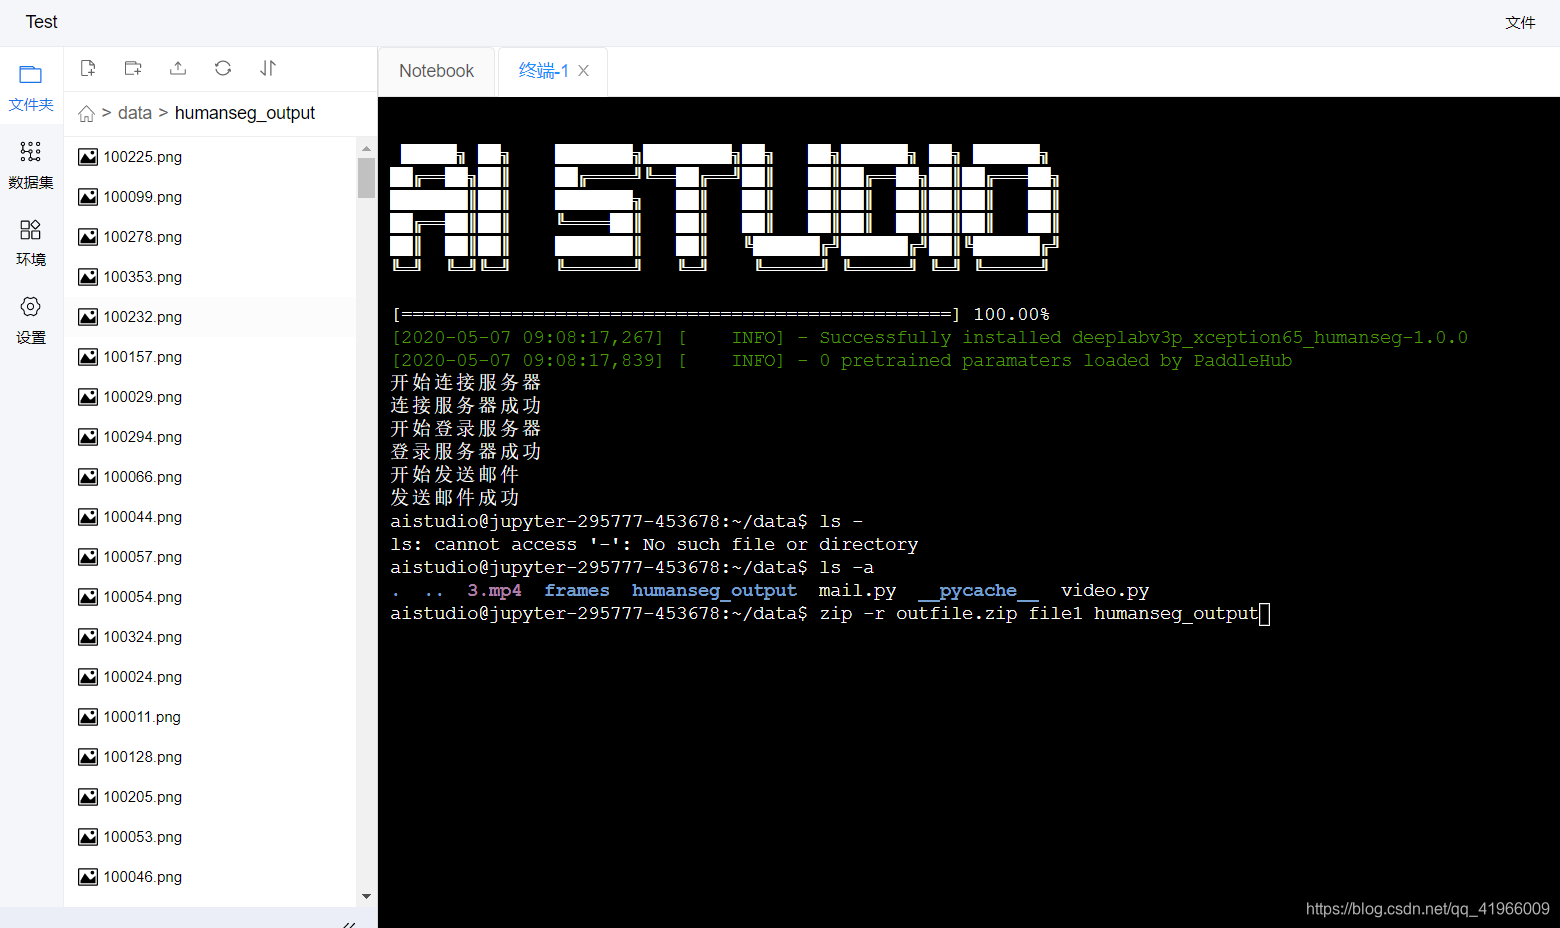Create a new file with the toolbar icon
The width and height of the screenshot is (1560, 928).
click(88, 68)
